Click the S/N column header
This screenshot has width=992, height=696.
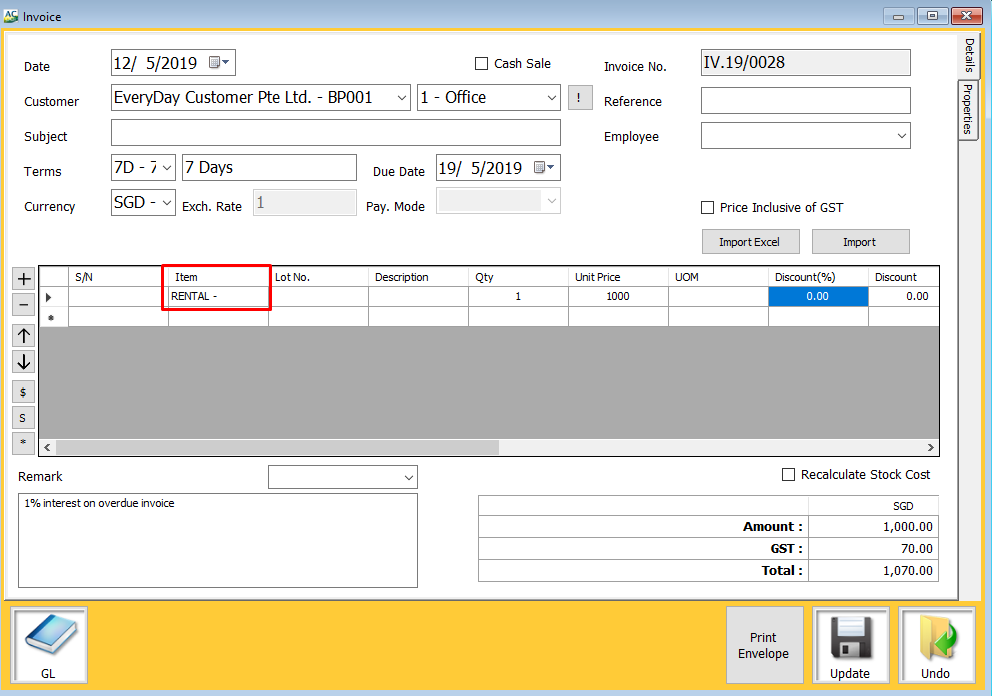click(118, 277)
